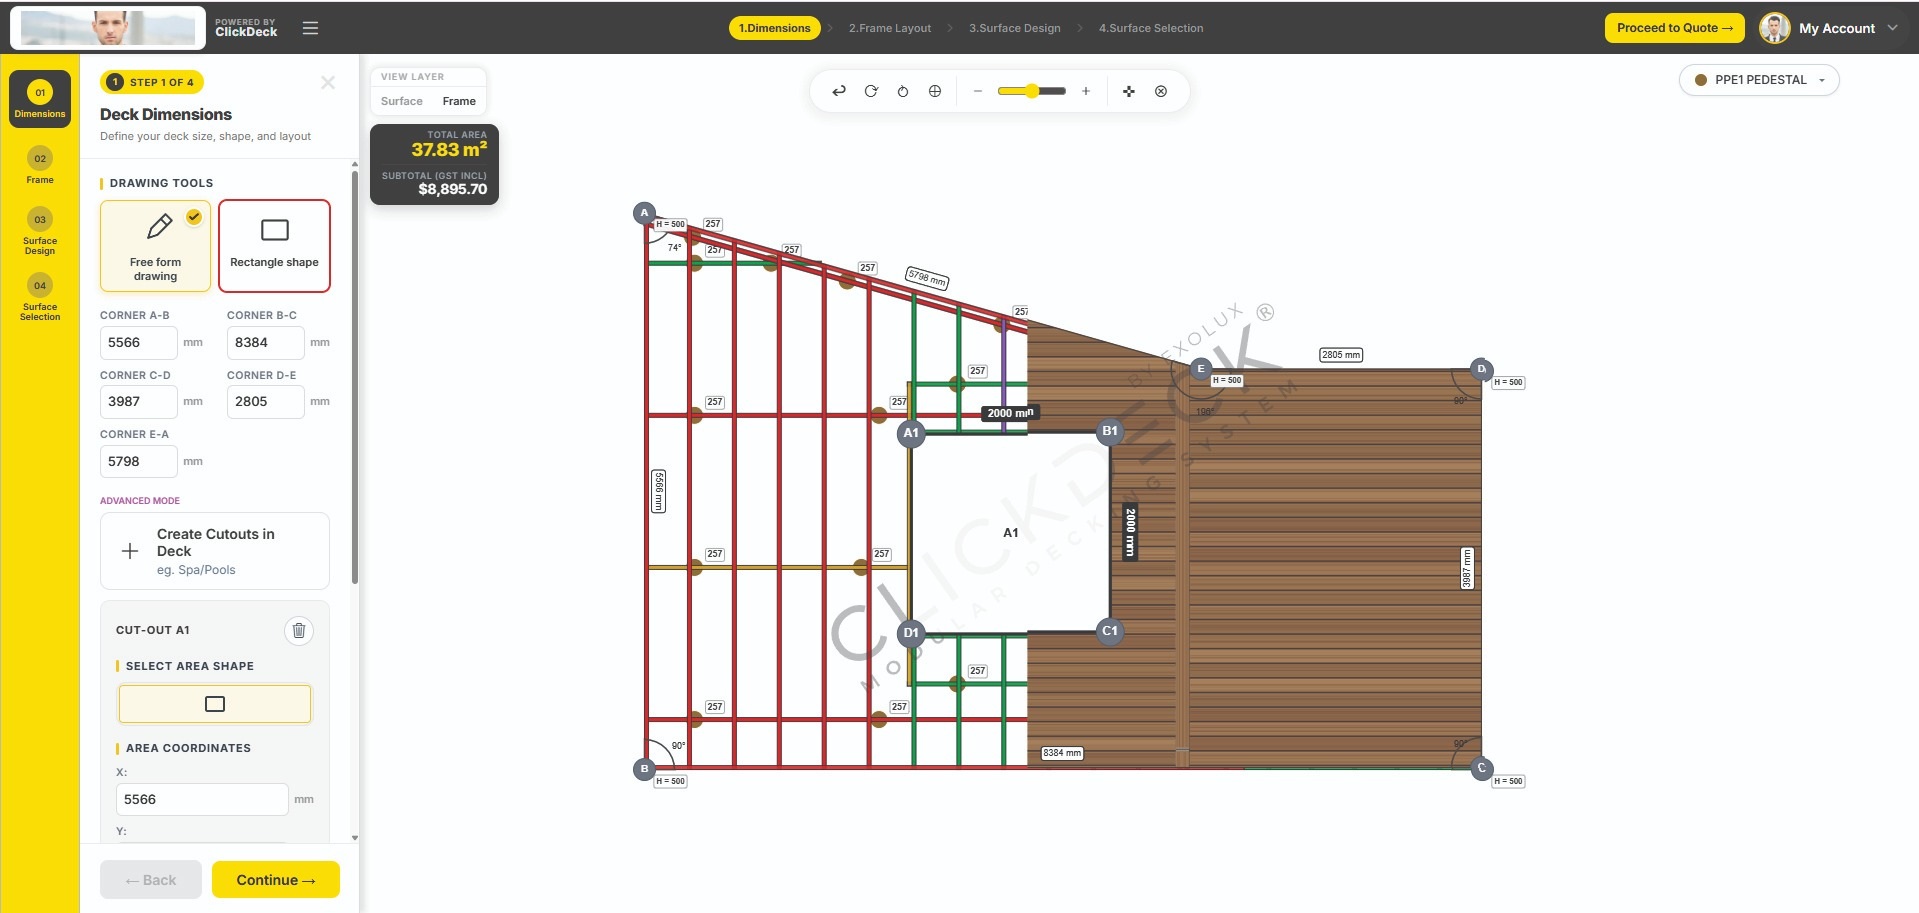Select the Rectangle shape drawing tool

pyautogui.click(x=274, y=246)
